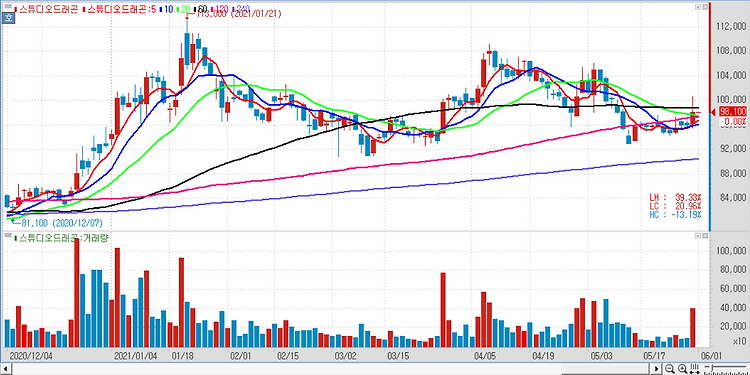Zoom in the chart with the plus magnifier

(683, 369)
